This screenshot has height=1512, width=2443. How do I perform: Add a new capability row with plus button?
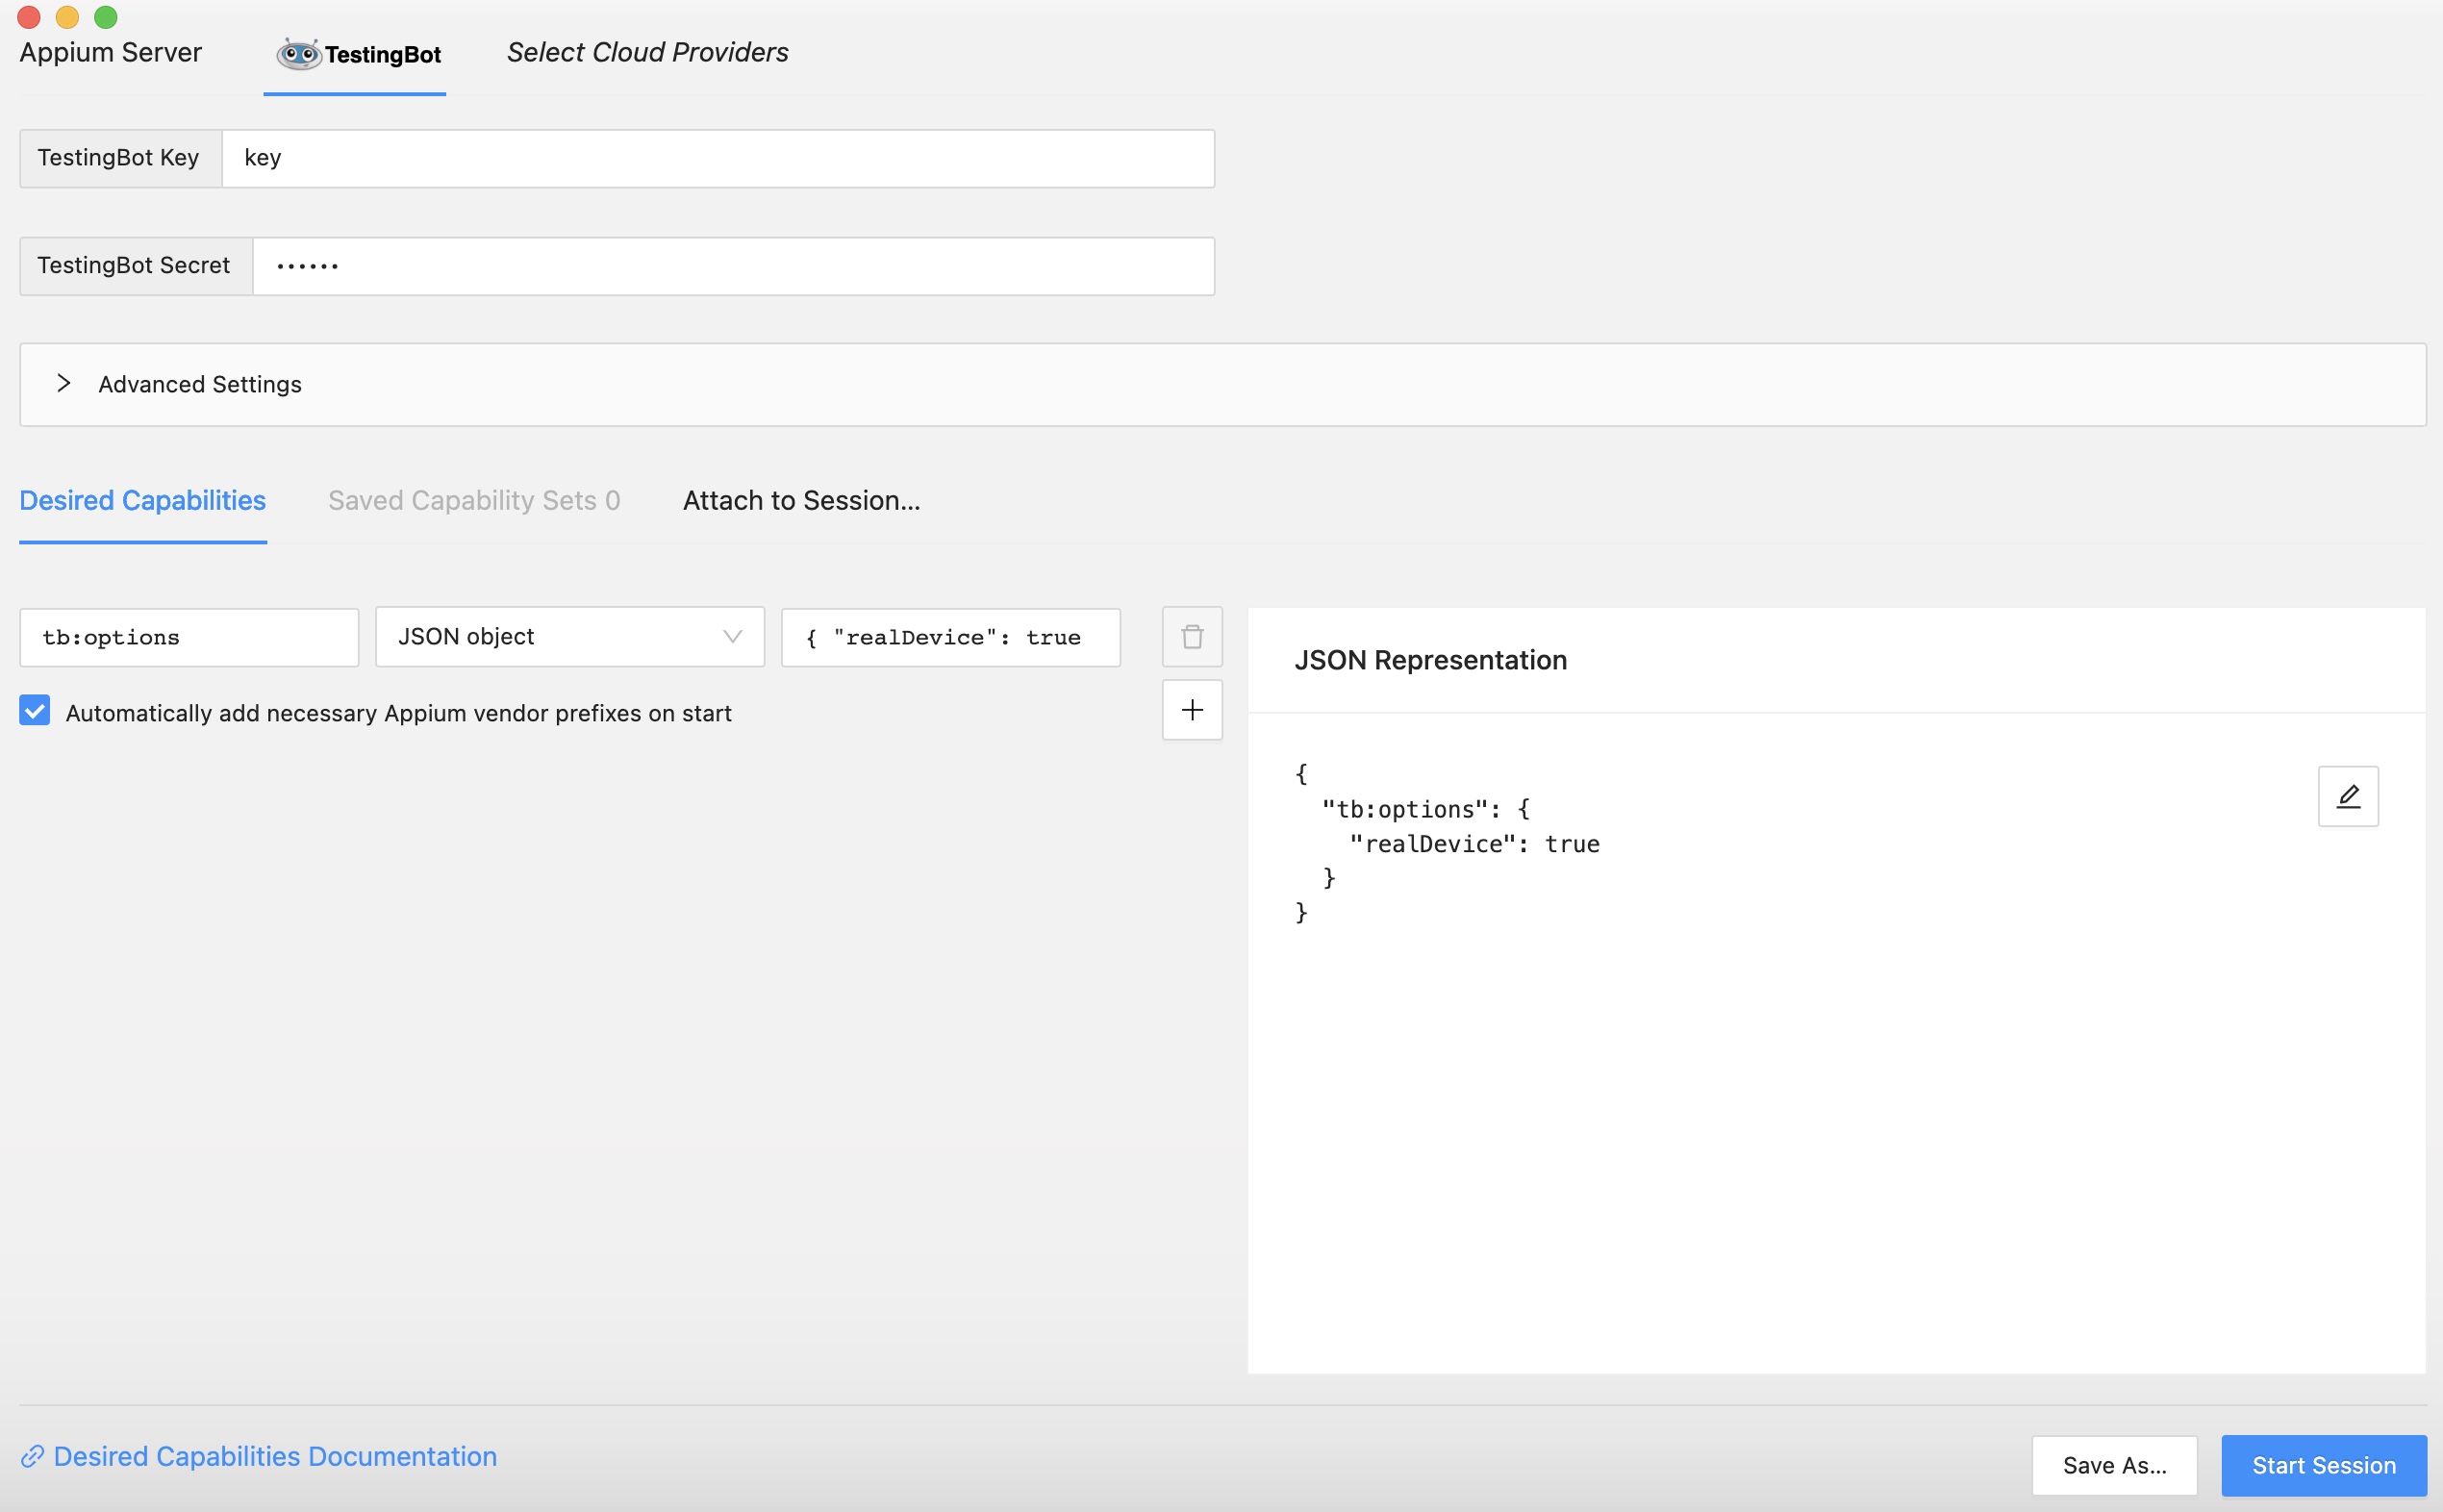coord(1192,710)
